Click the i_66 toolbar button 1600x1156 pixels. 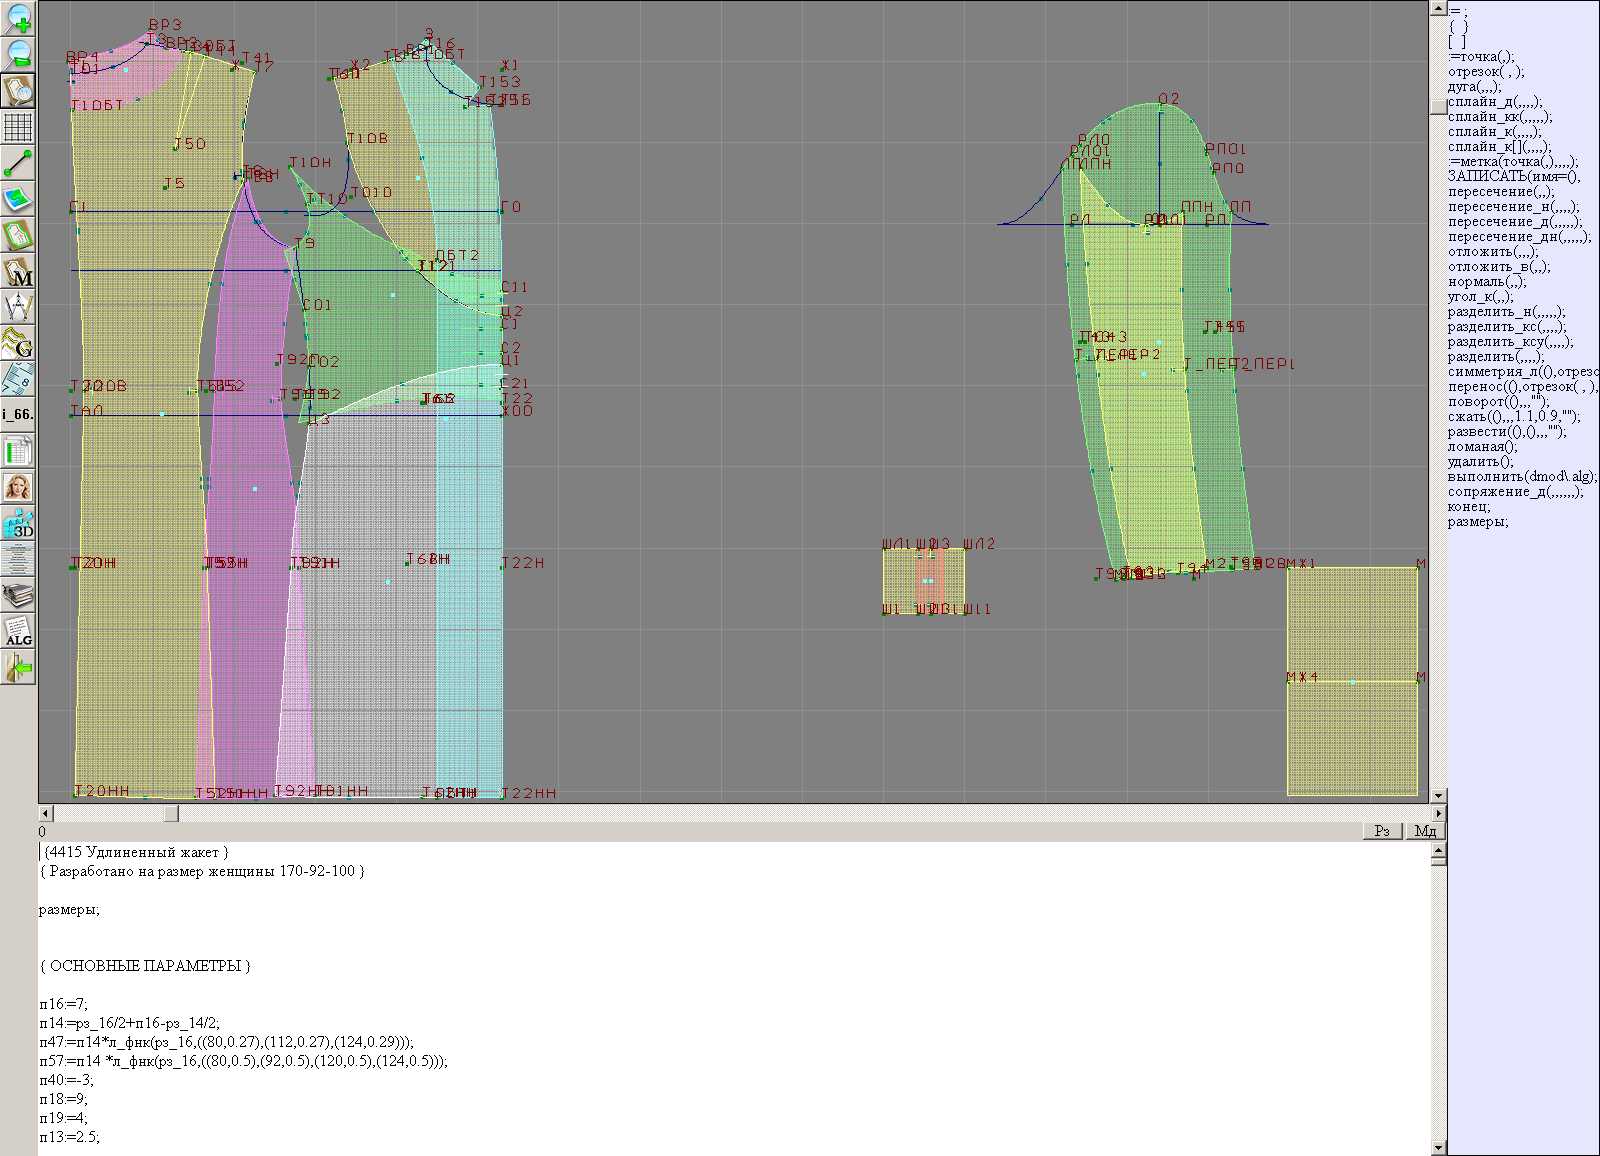click(18, 414)
